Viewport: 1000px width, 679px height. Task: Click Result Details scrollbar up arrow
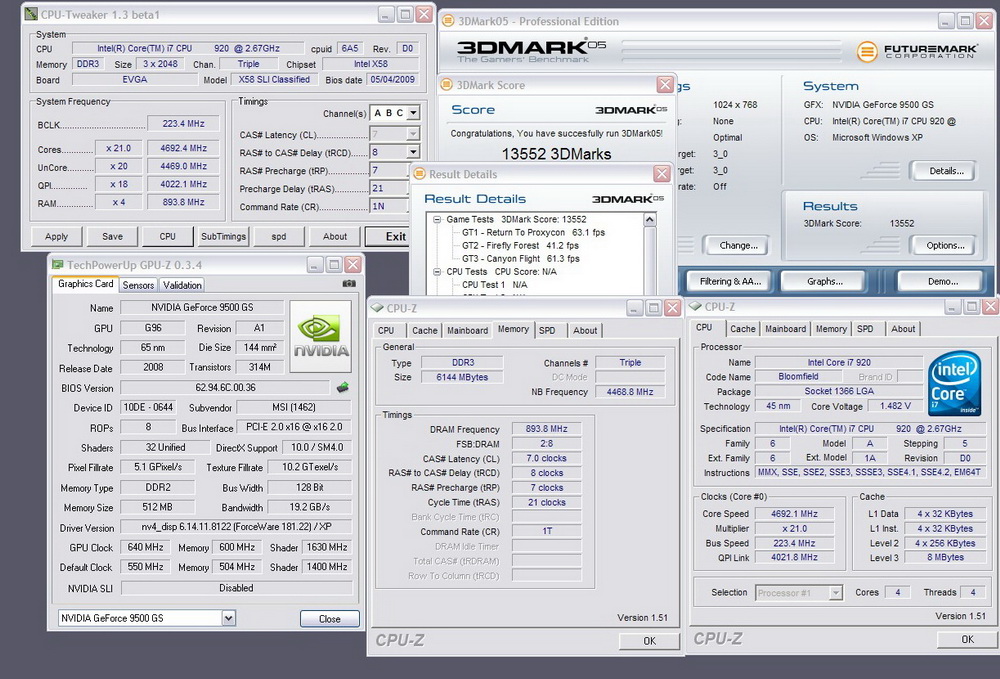(x=650, y=220)
